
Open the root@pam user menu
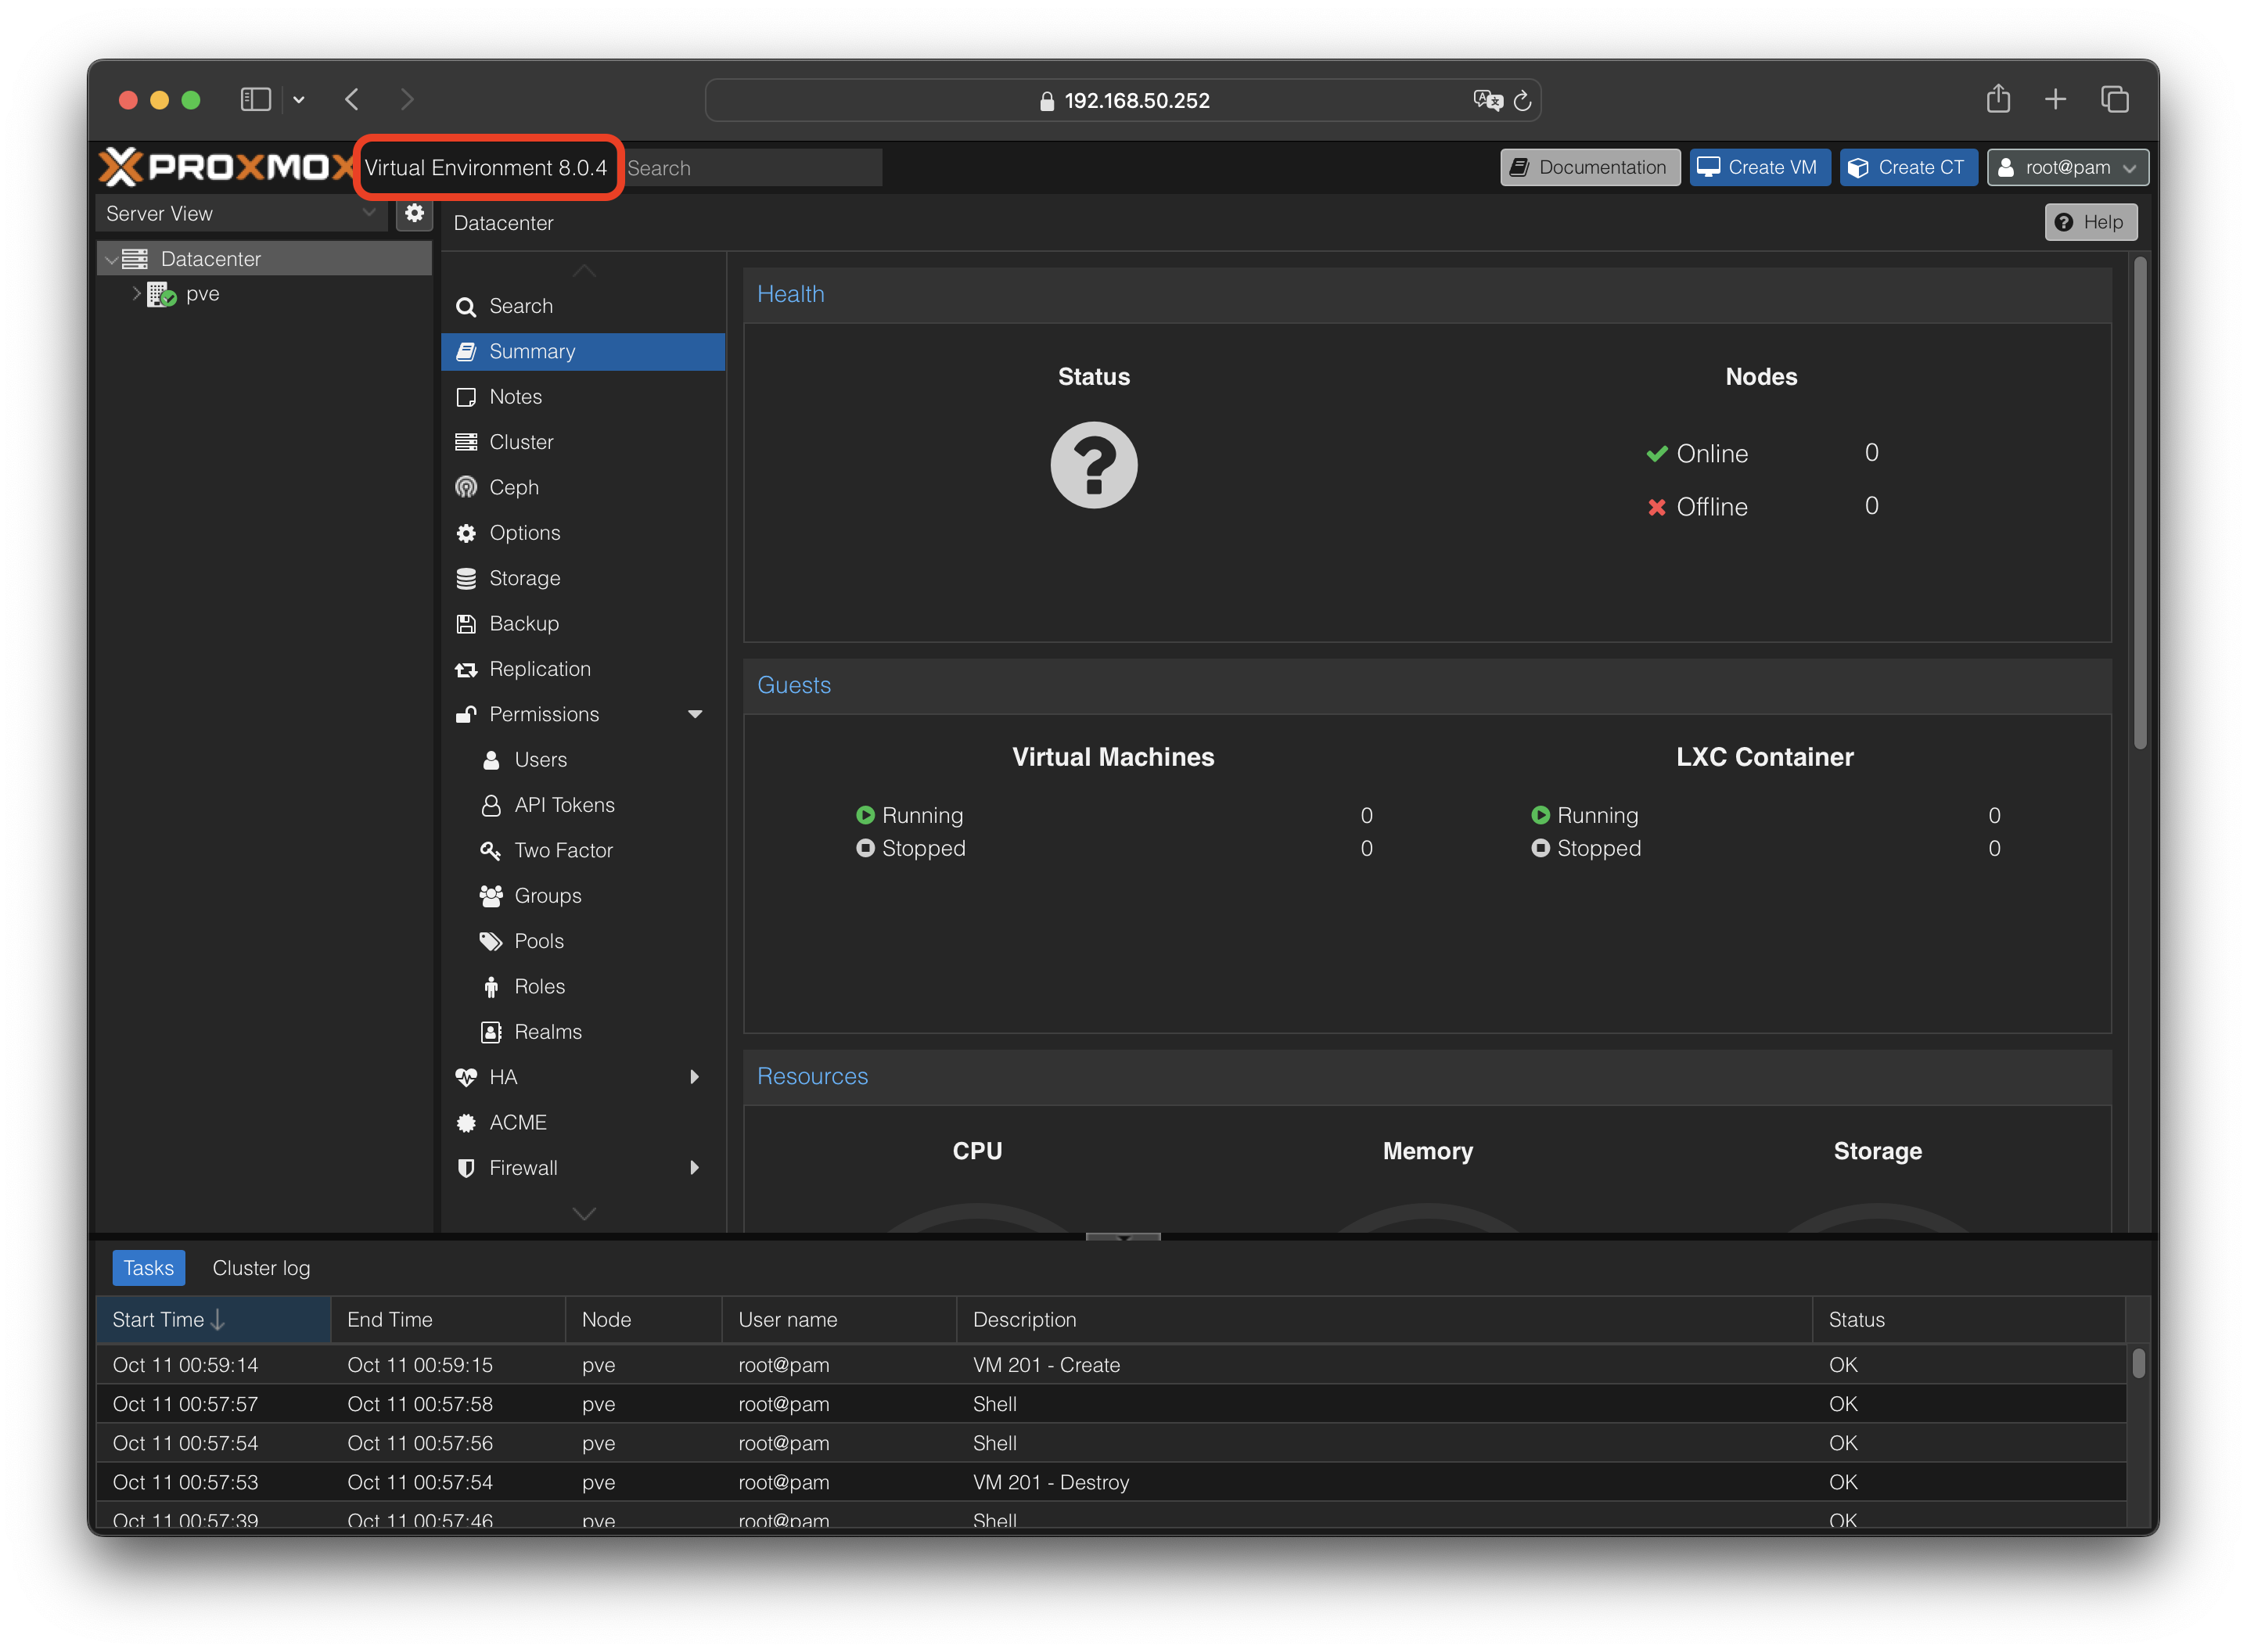tap(2067, 167)
